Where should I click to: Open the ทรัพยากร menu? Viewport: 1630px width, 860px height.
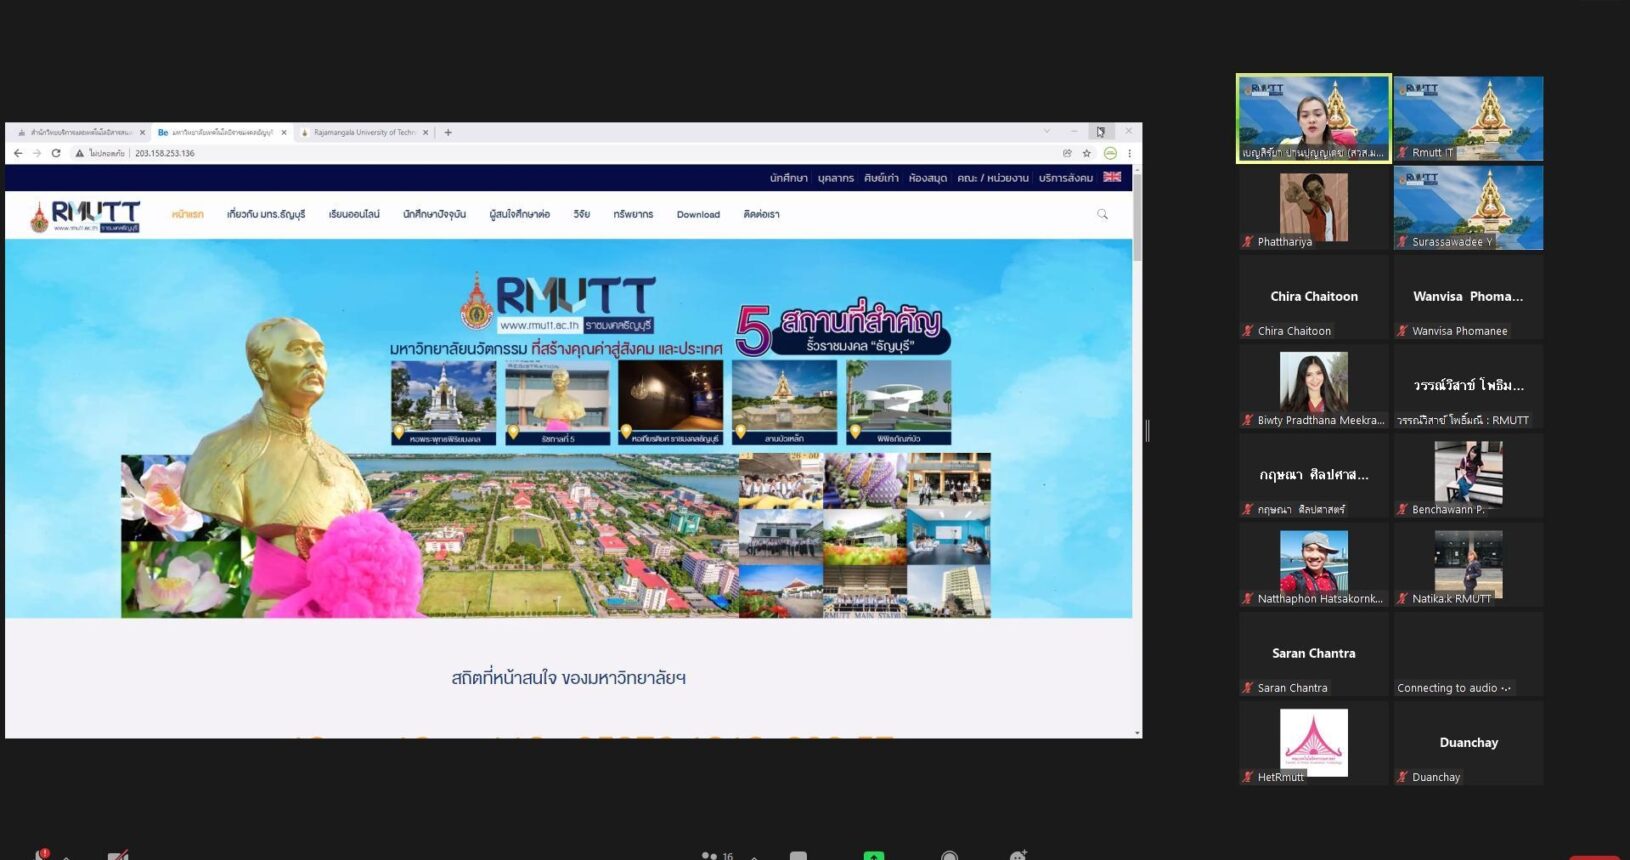pos(633,214)
